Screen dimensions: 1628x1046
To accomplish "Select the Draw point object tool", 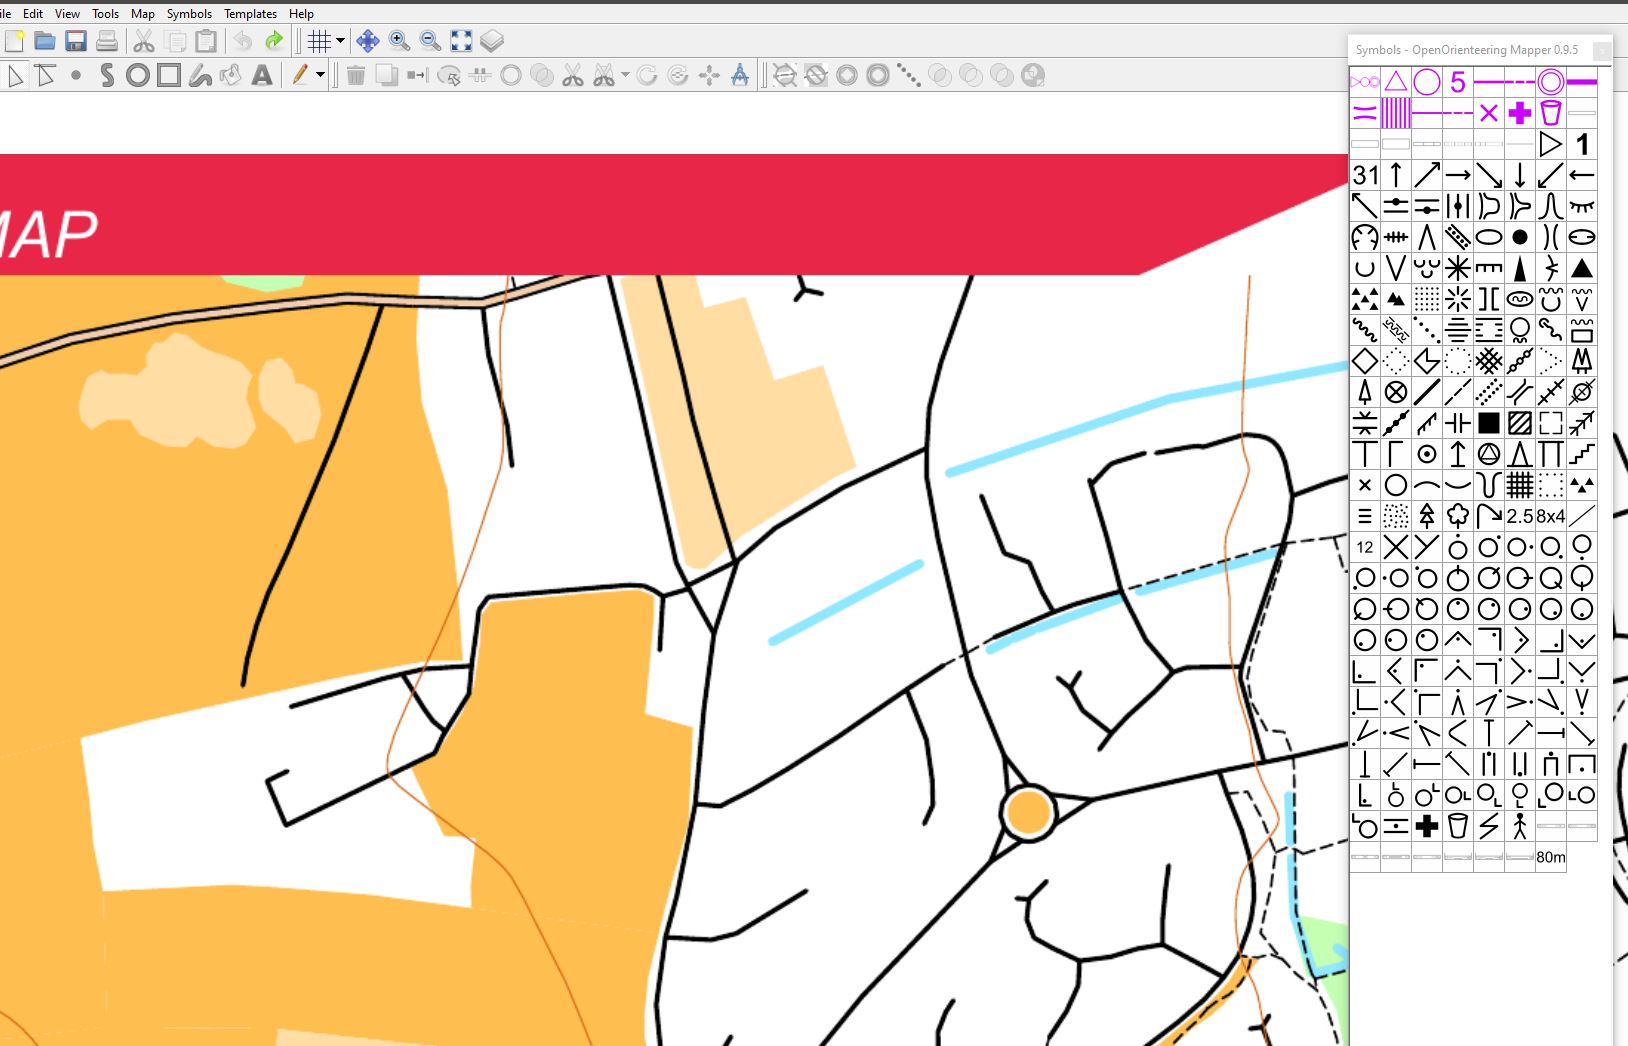I will [x=75, y=75].
